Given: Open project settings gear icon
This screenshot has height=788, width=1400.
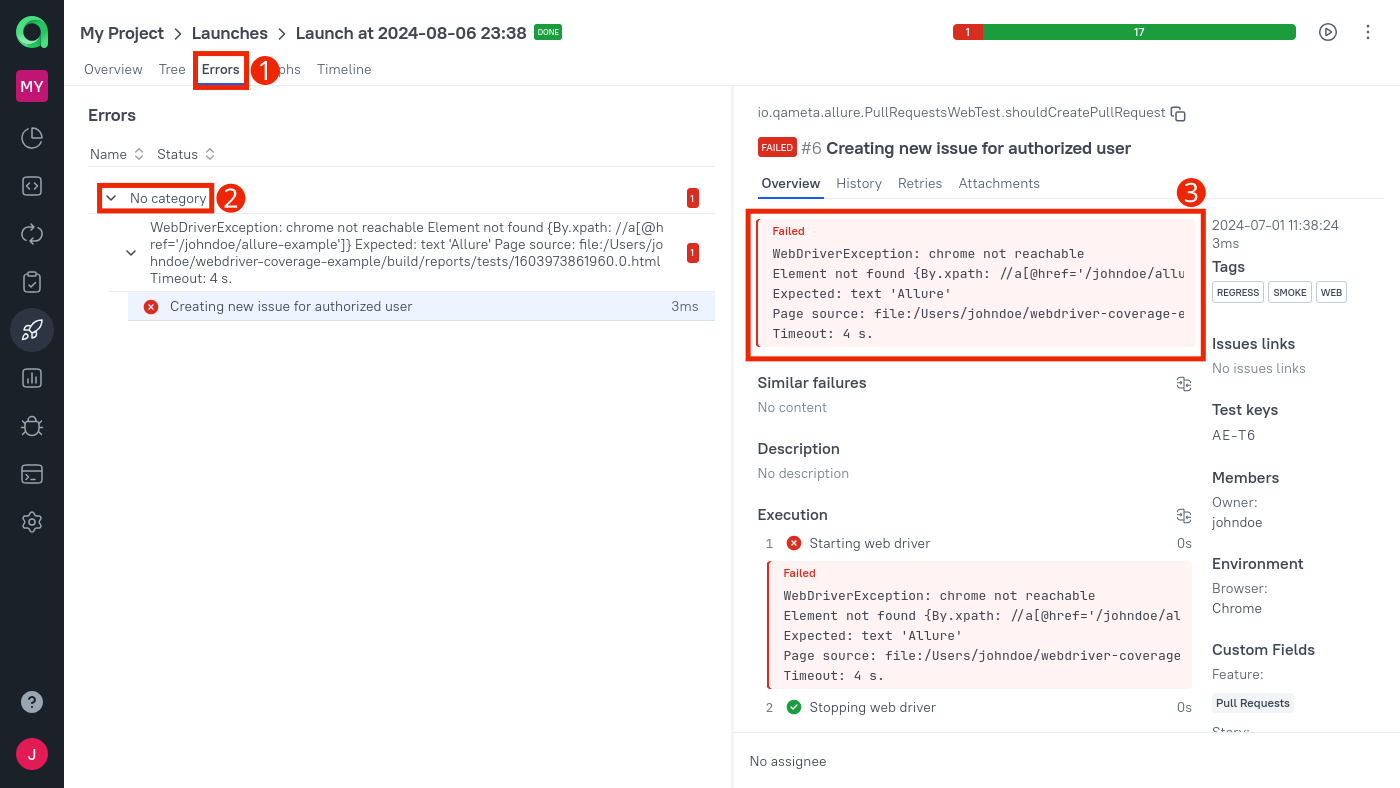Looking at the screenshot, I should [32, 522].
